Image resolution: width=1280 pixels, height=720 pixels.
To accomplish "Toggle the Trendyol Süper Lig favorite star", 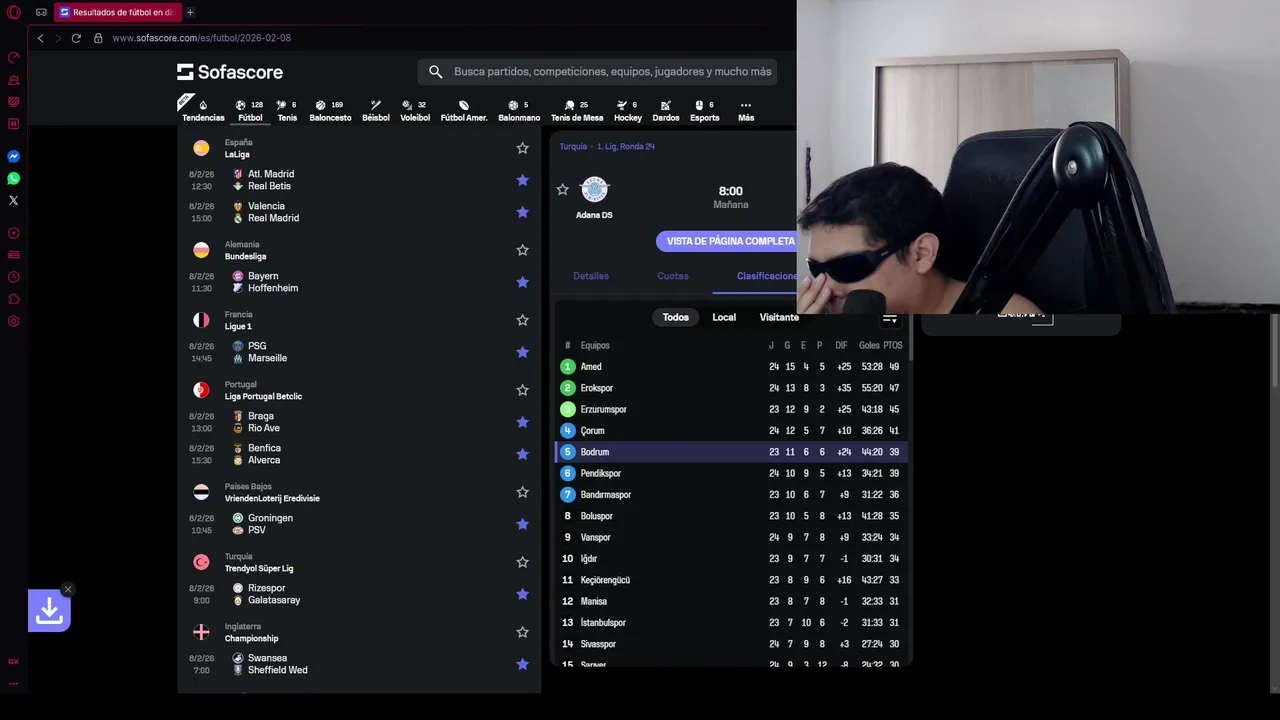I will (522, 562).
